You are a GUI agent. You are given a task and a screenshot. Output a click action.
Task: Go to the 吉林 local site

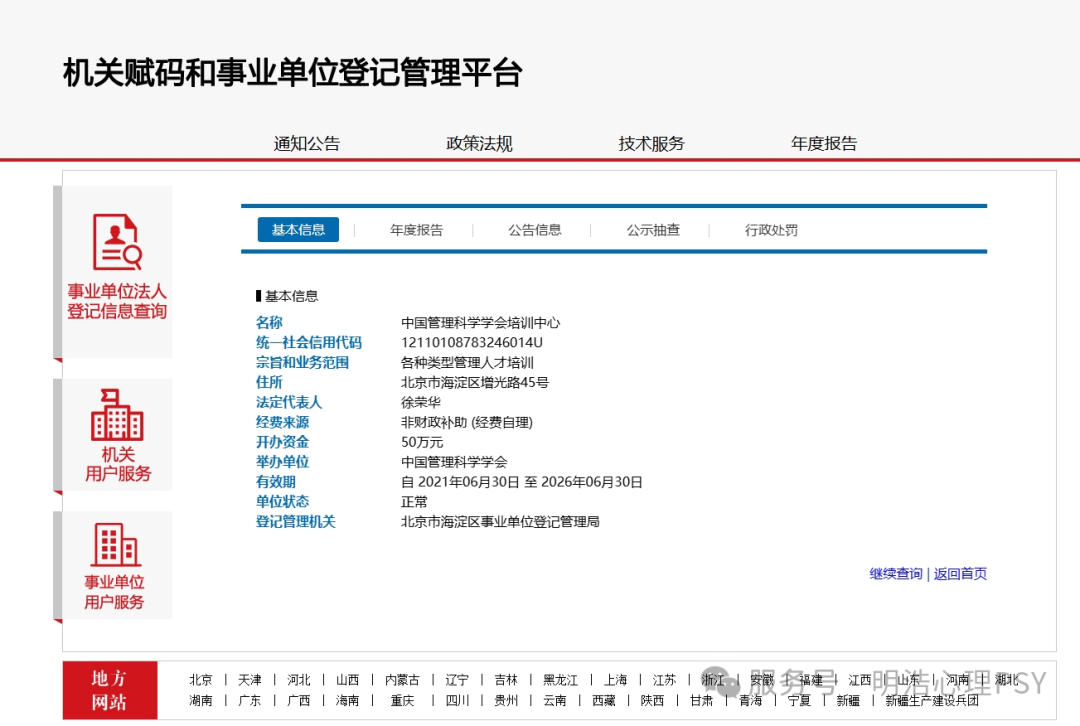click(506, 680)
